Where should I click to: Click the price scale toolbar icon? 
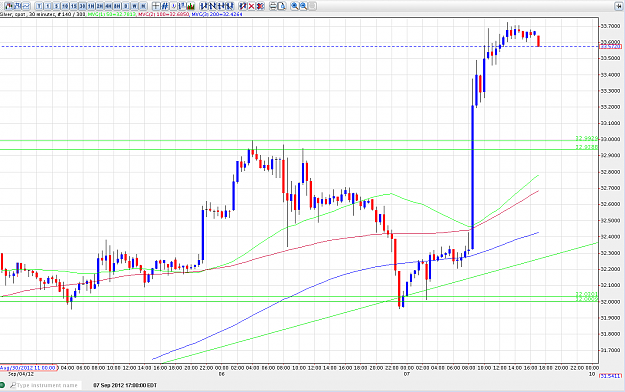click(182, 6)
